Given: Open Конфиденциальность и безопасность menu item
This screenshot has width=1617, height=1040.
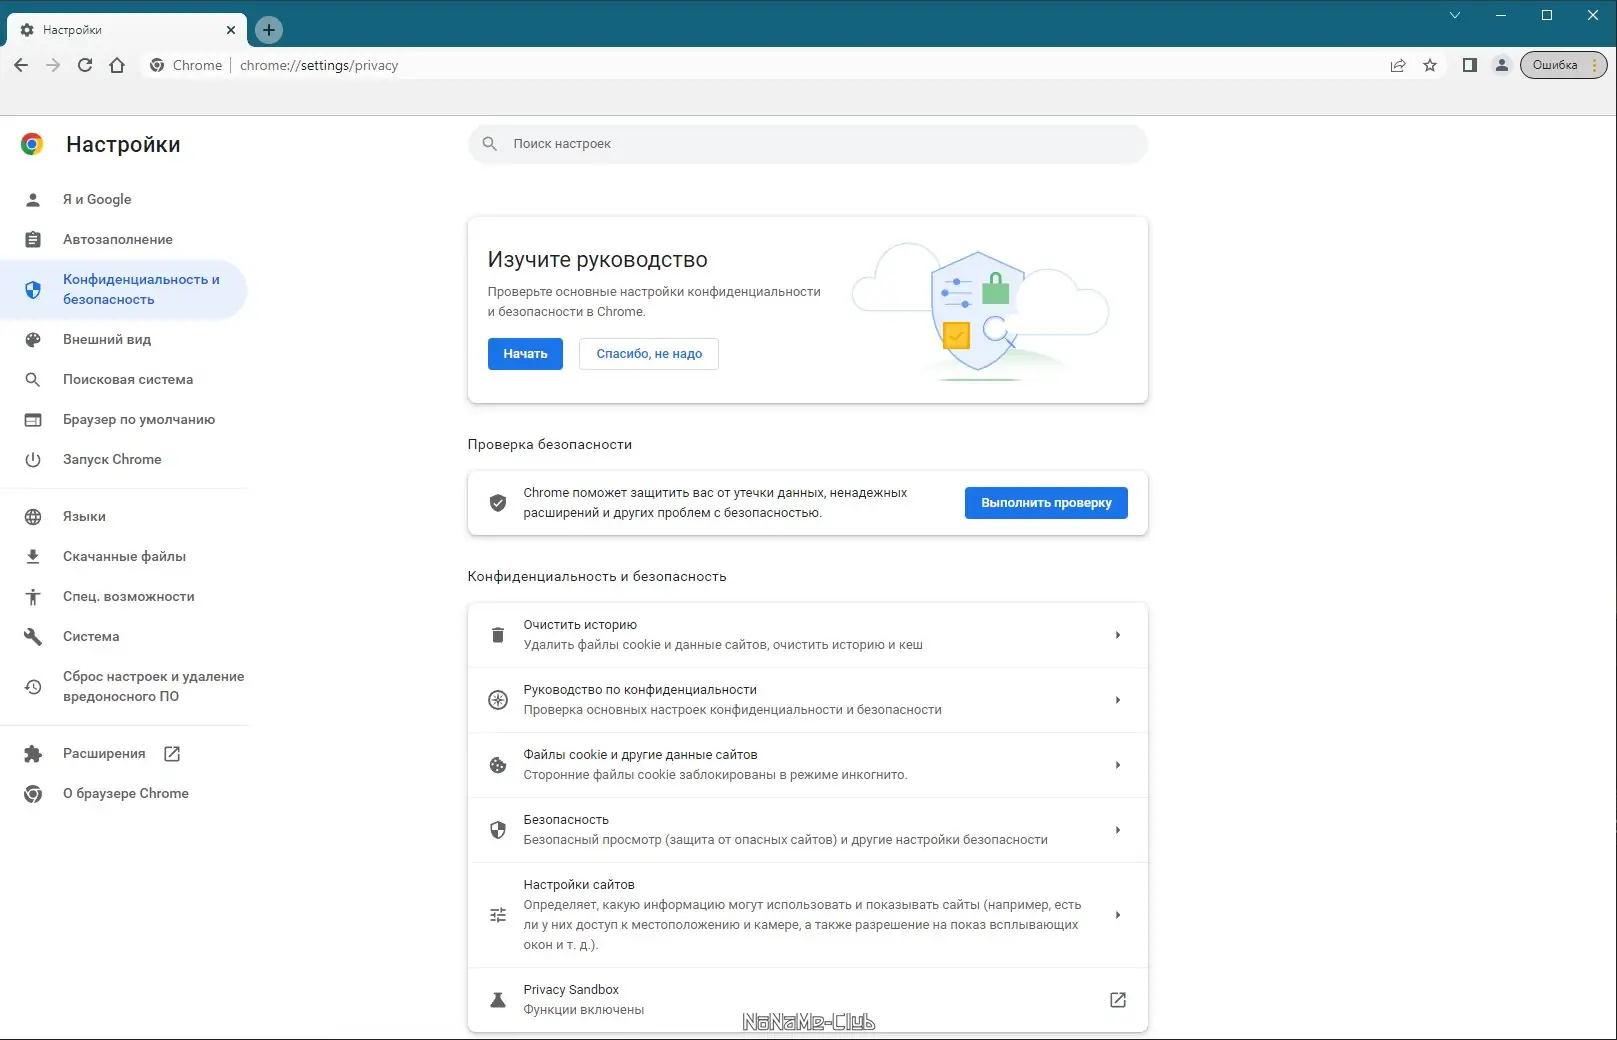Looking at the screenshot, I should pos(140,289).
